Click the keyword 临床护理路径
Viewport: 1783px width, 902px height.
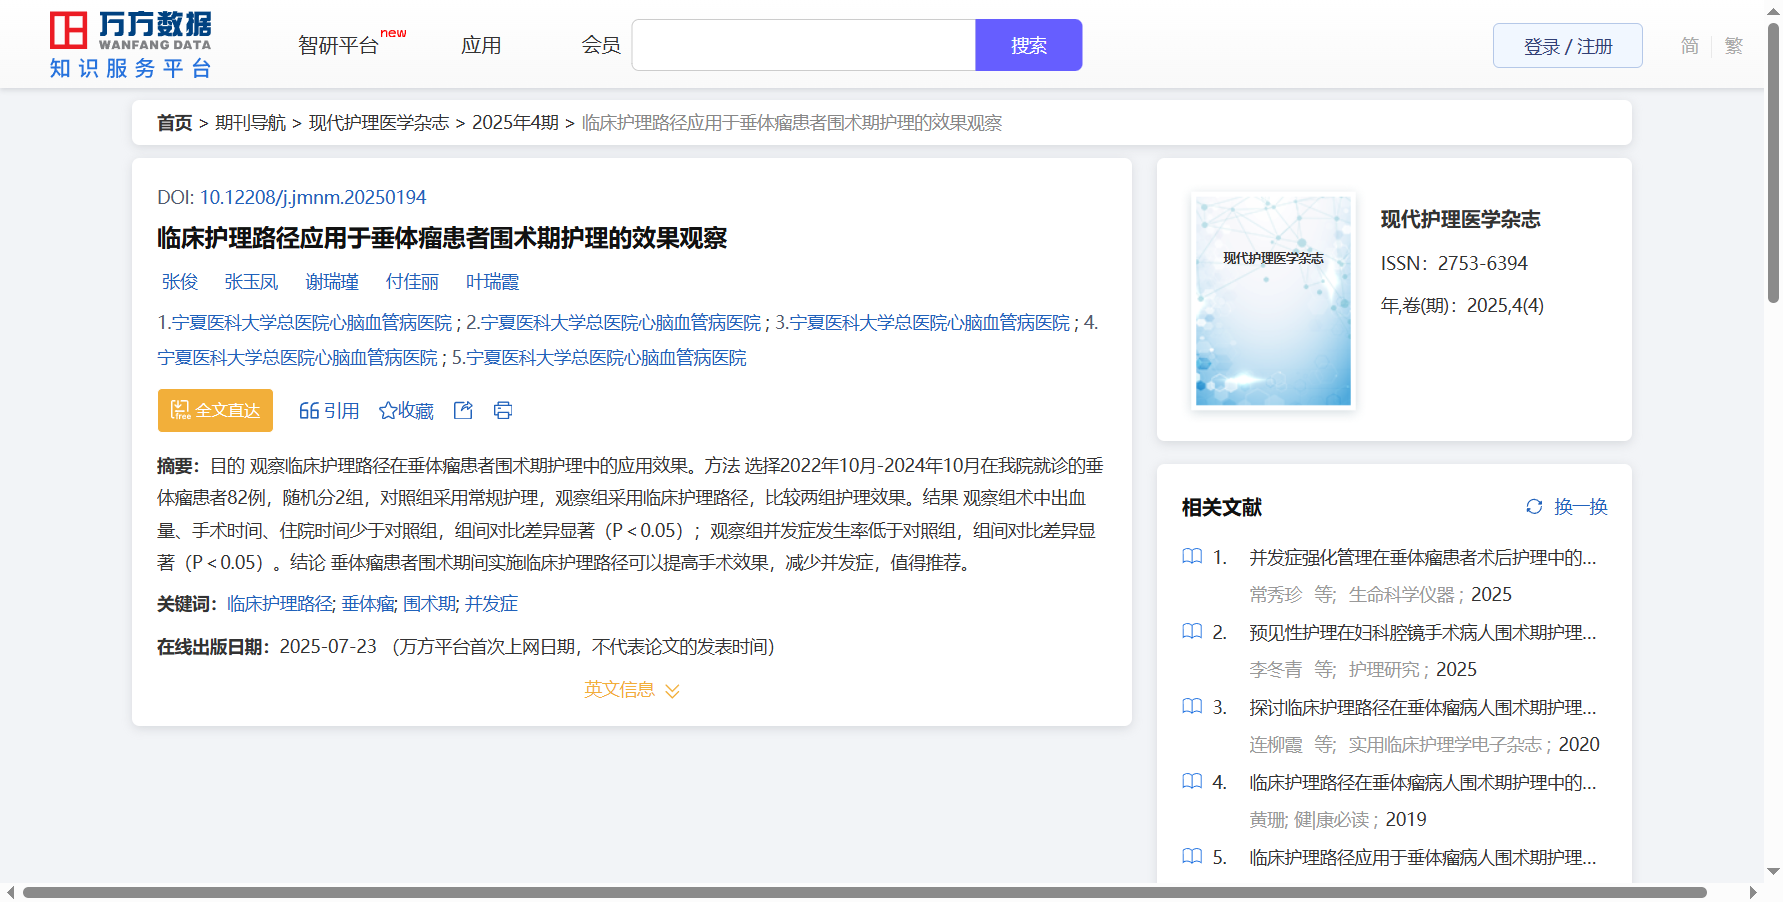tap(279, 604)
